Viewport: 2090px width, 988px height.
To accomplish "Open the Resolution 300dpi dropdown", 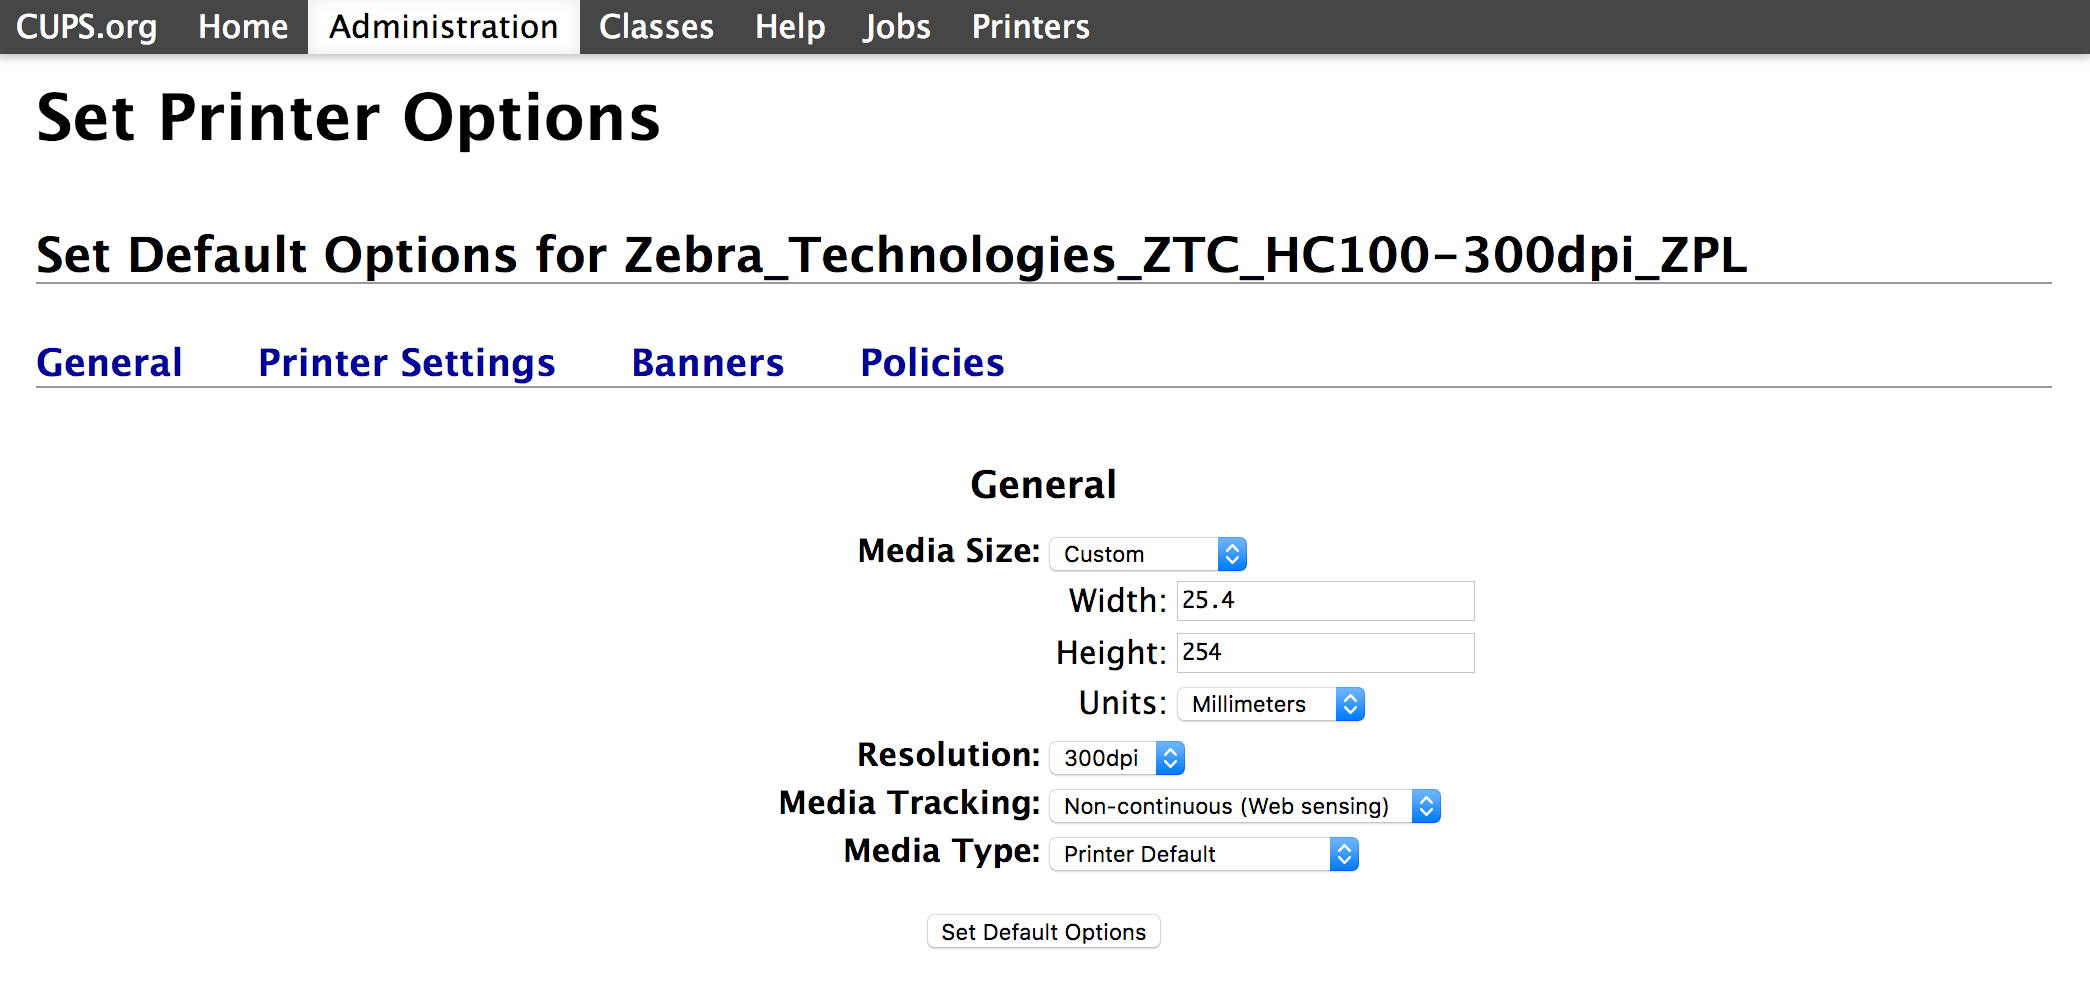I will pos(1117,758).
